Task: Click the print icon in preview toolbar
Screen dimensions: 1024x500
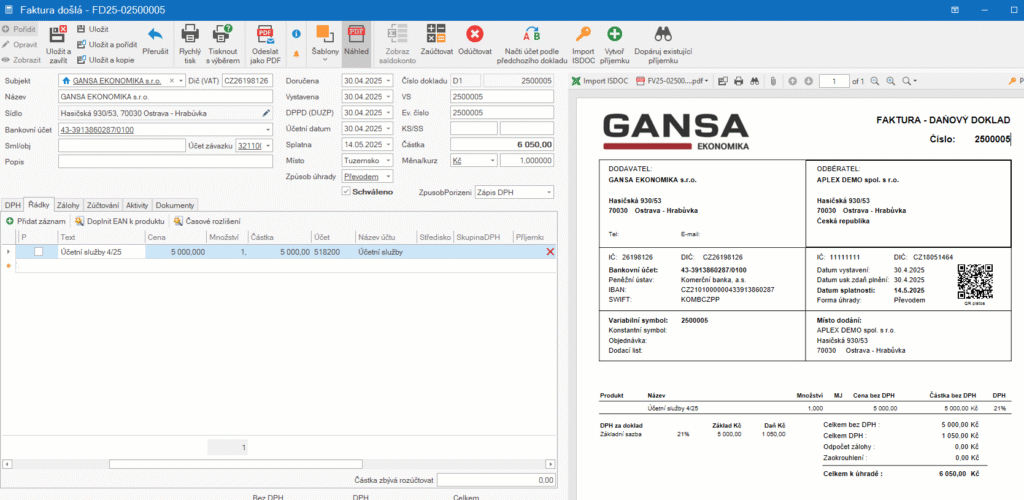Action: tap(739, 81)
